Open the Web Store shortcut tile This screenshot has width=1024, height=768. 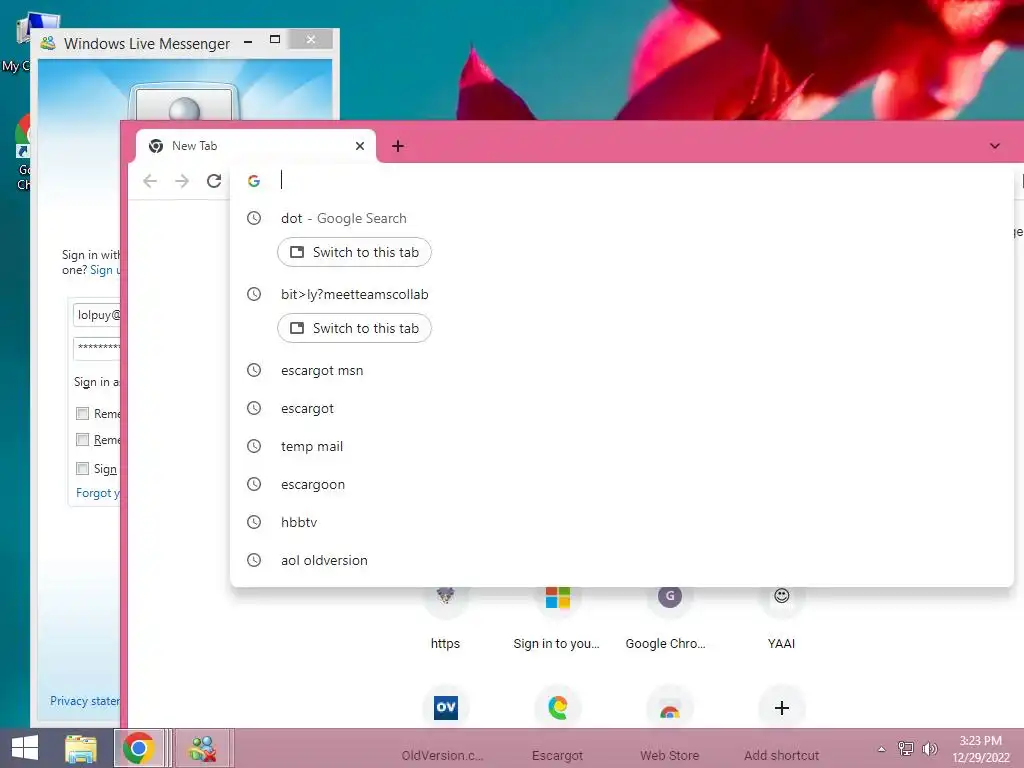[x=669, y=725]
